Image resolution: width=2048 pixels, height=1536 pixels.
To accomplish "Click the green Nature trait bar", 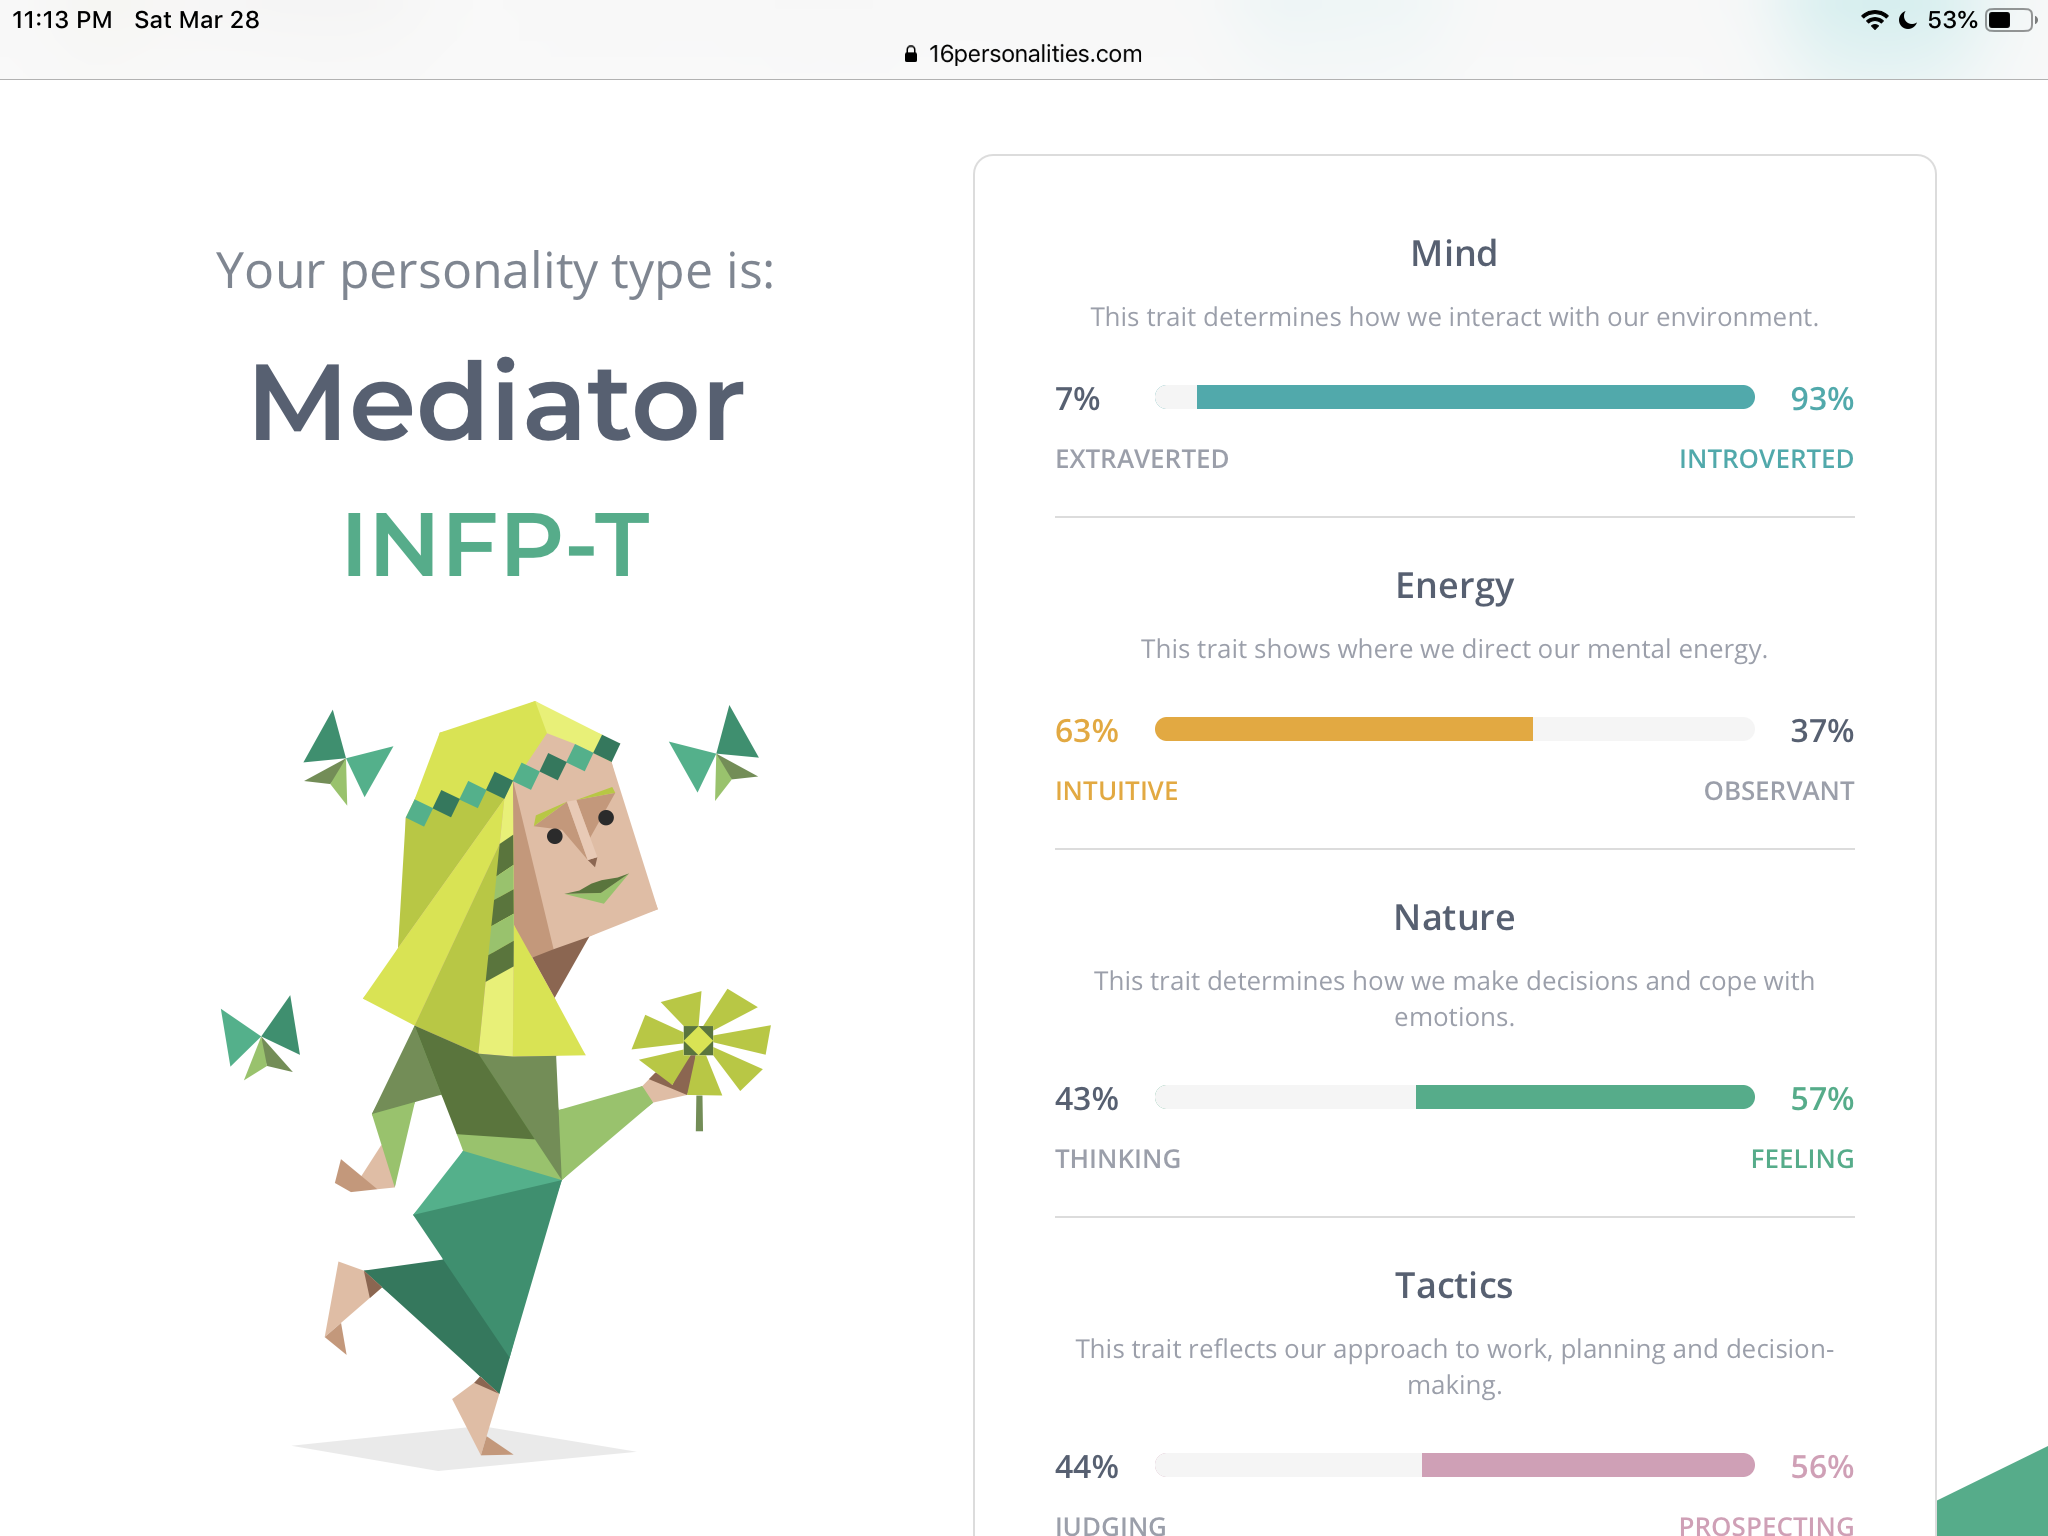I will [1455, 1097].
